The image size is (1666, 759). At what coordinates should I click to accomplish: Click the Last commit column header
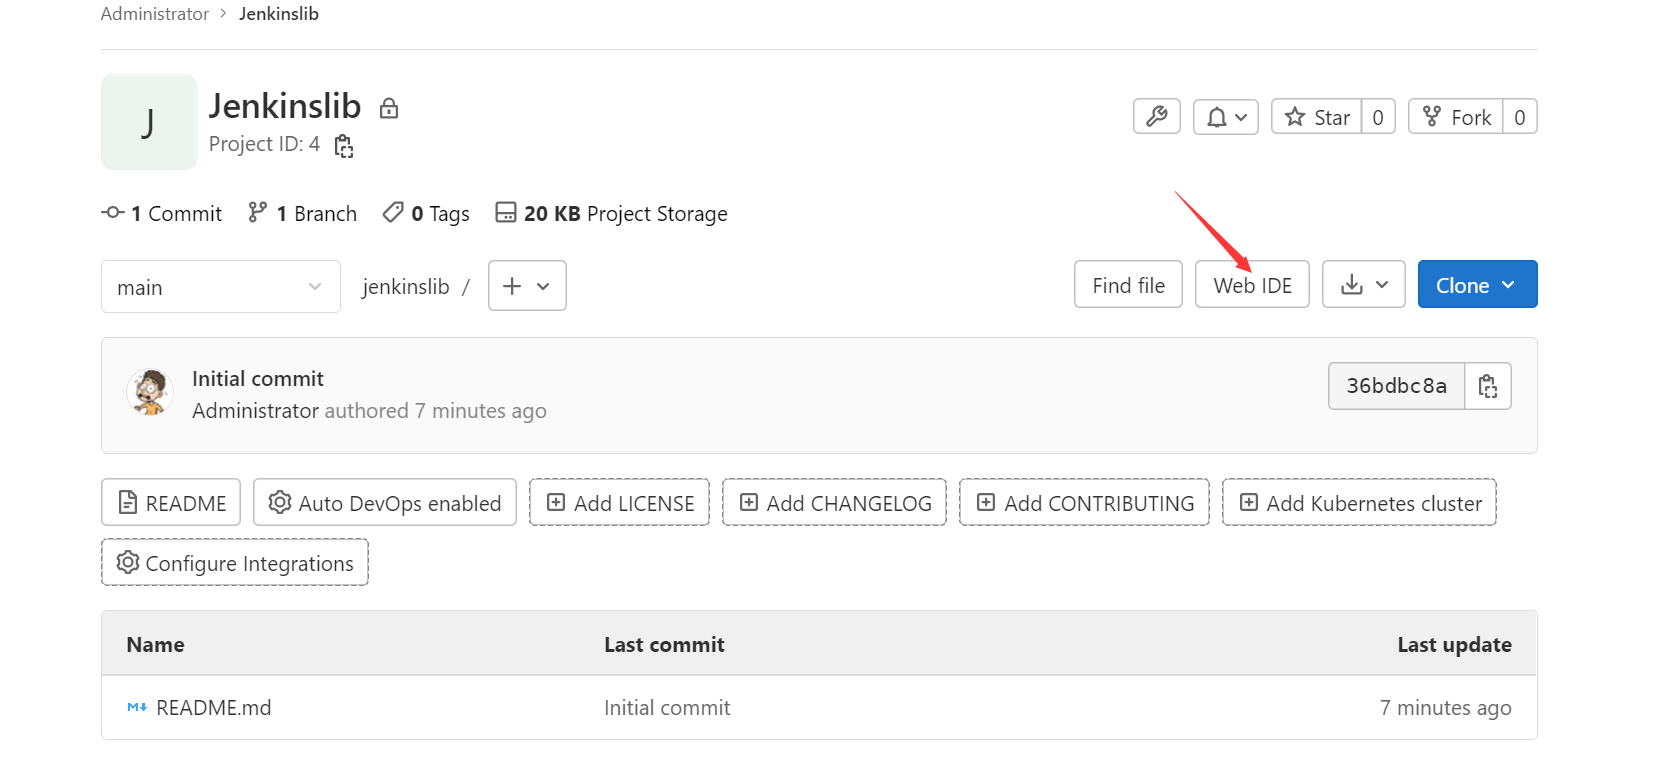[664, 645]
